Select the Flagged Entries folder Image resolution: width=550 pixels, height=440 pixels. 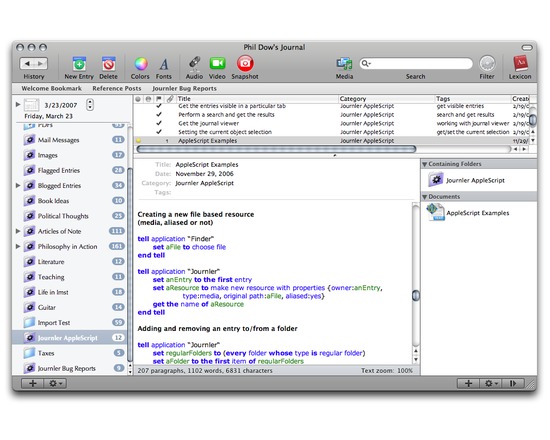[x=74, y=171]
